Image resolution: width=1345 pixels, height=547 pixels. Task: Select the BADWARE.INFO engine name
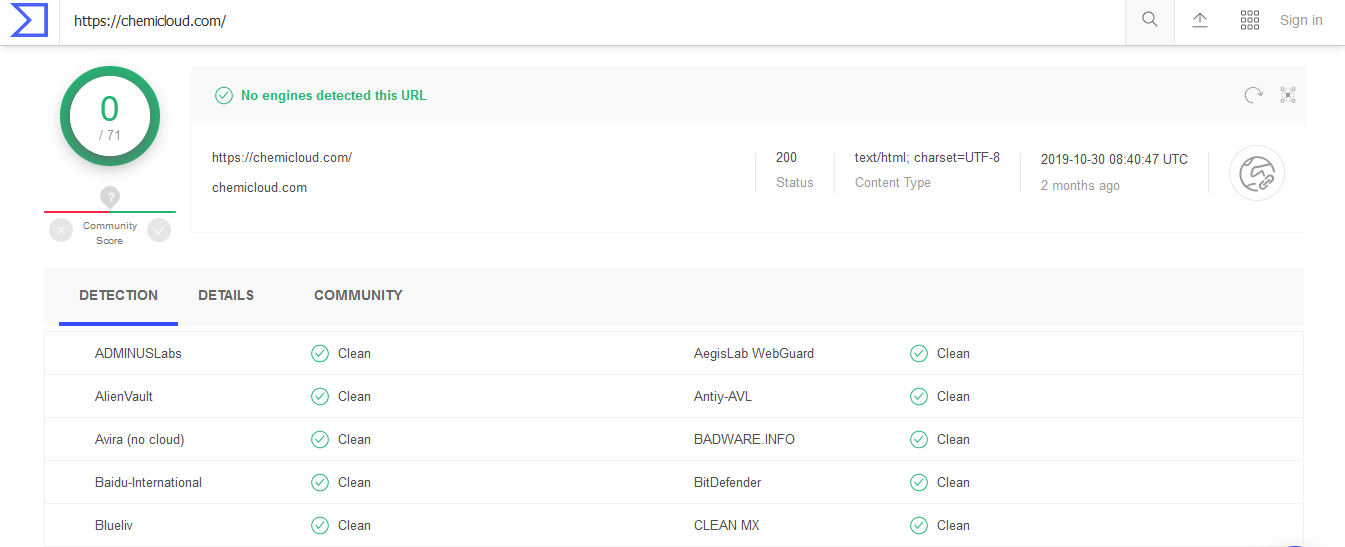(745, 439)
